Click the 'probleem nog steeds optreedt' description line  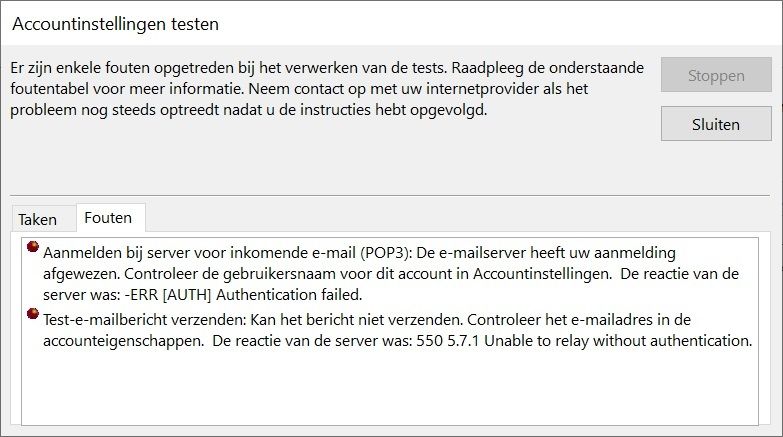pyautogui.click(x=248, y=110)
